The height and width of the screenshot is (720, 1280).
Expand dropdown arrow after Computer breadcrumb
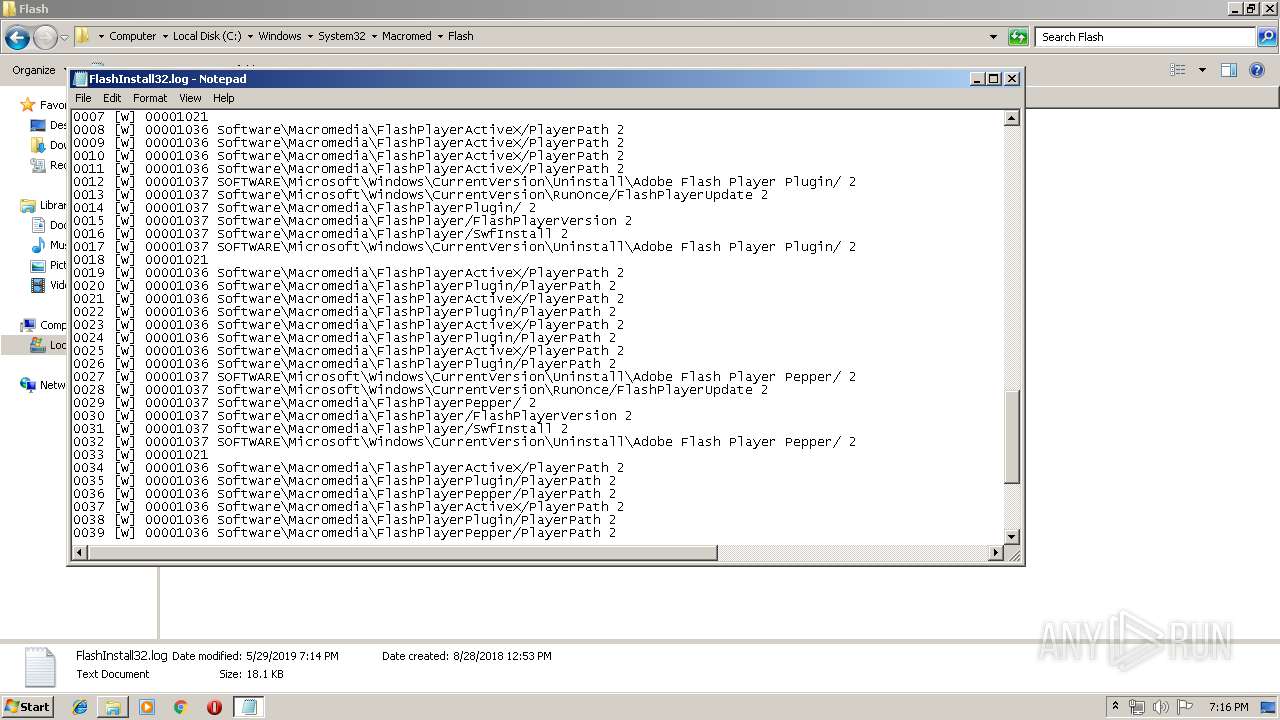coord(164,36)
